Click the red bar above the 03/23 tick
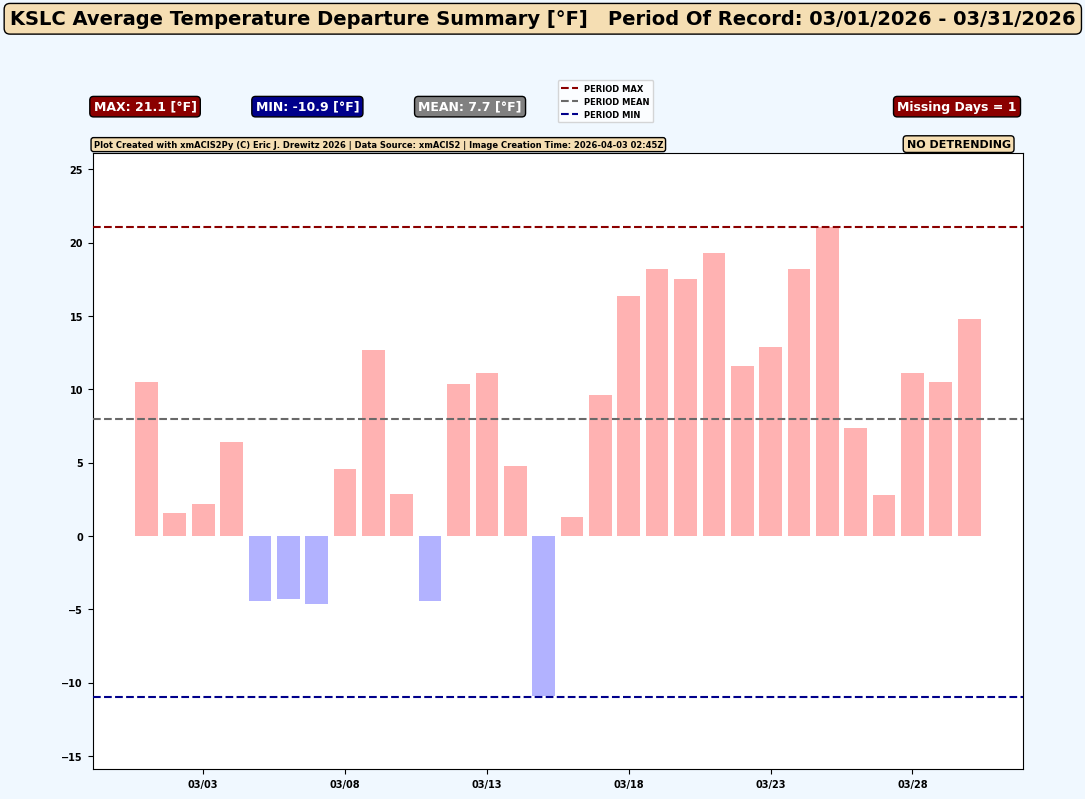Image resolution: width=1085 pixels, height=799 pixels. coord(771,441)
